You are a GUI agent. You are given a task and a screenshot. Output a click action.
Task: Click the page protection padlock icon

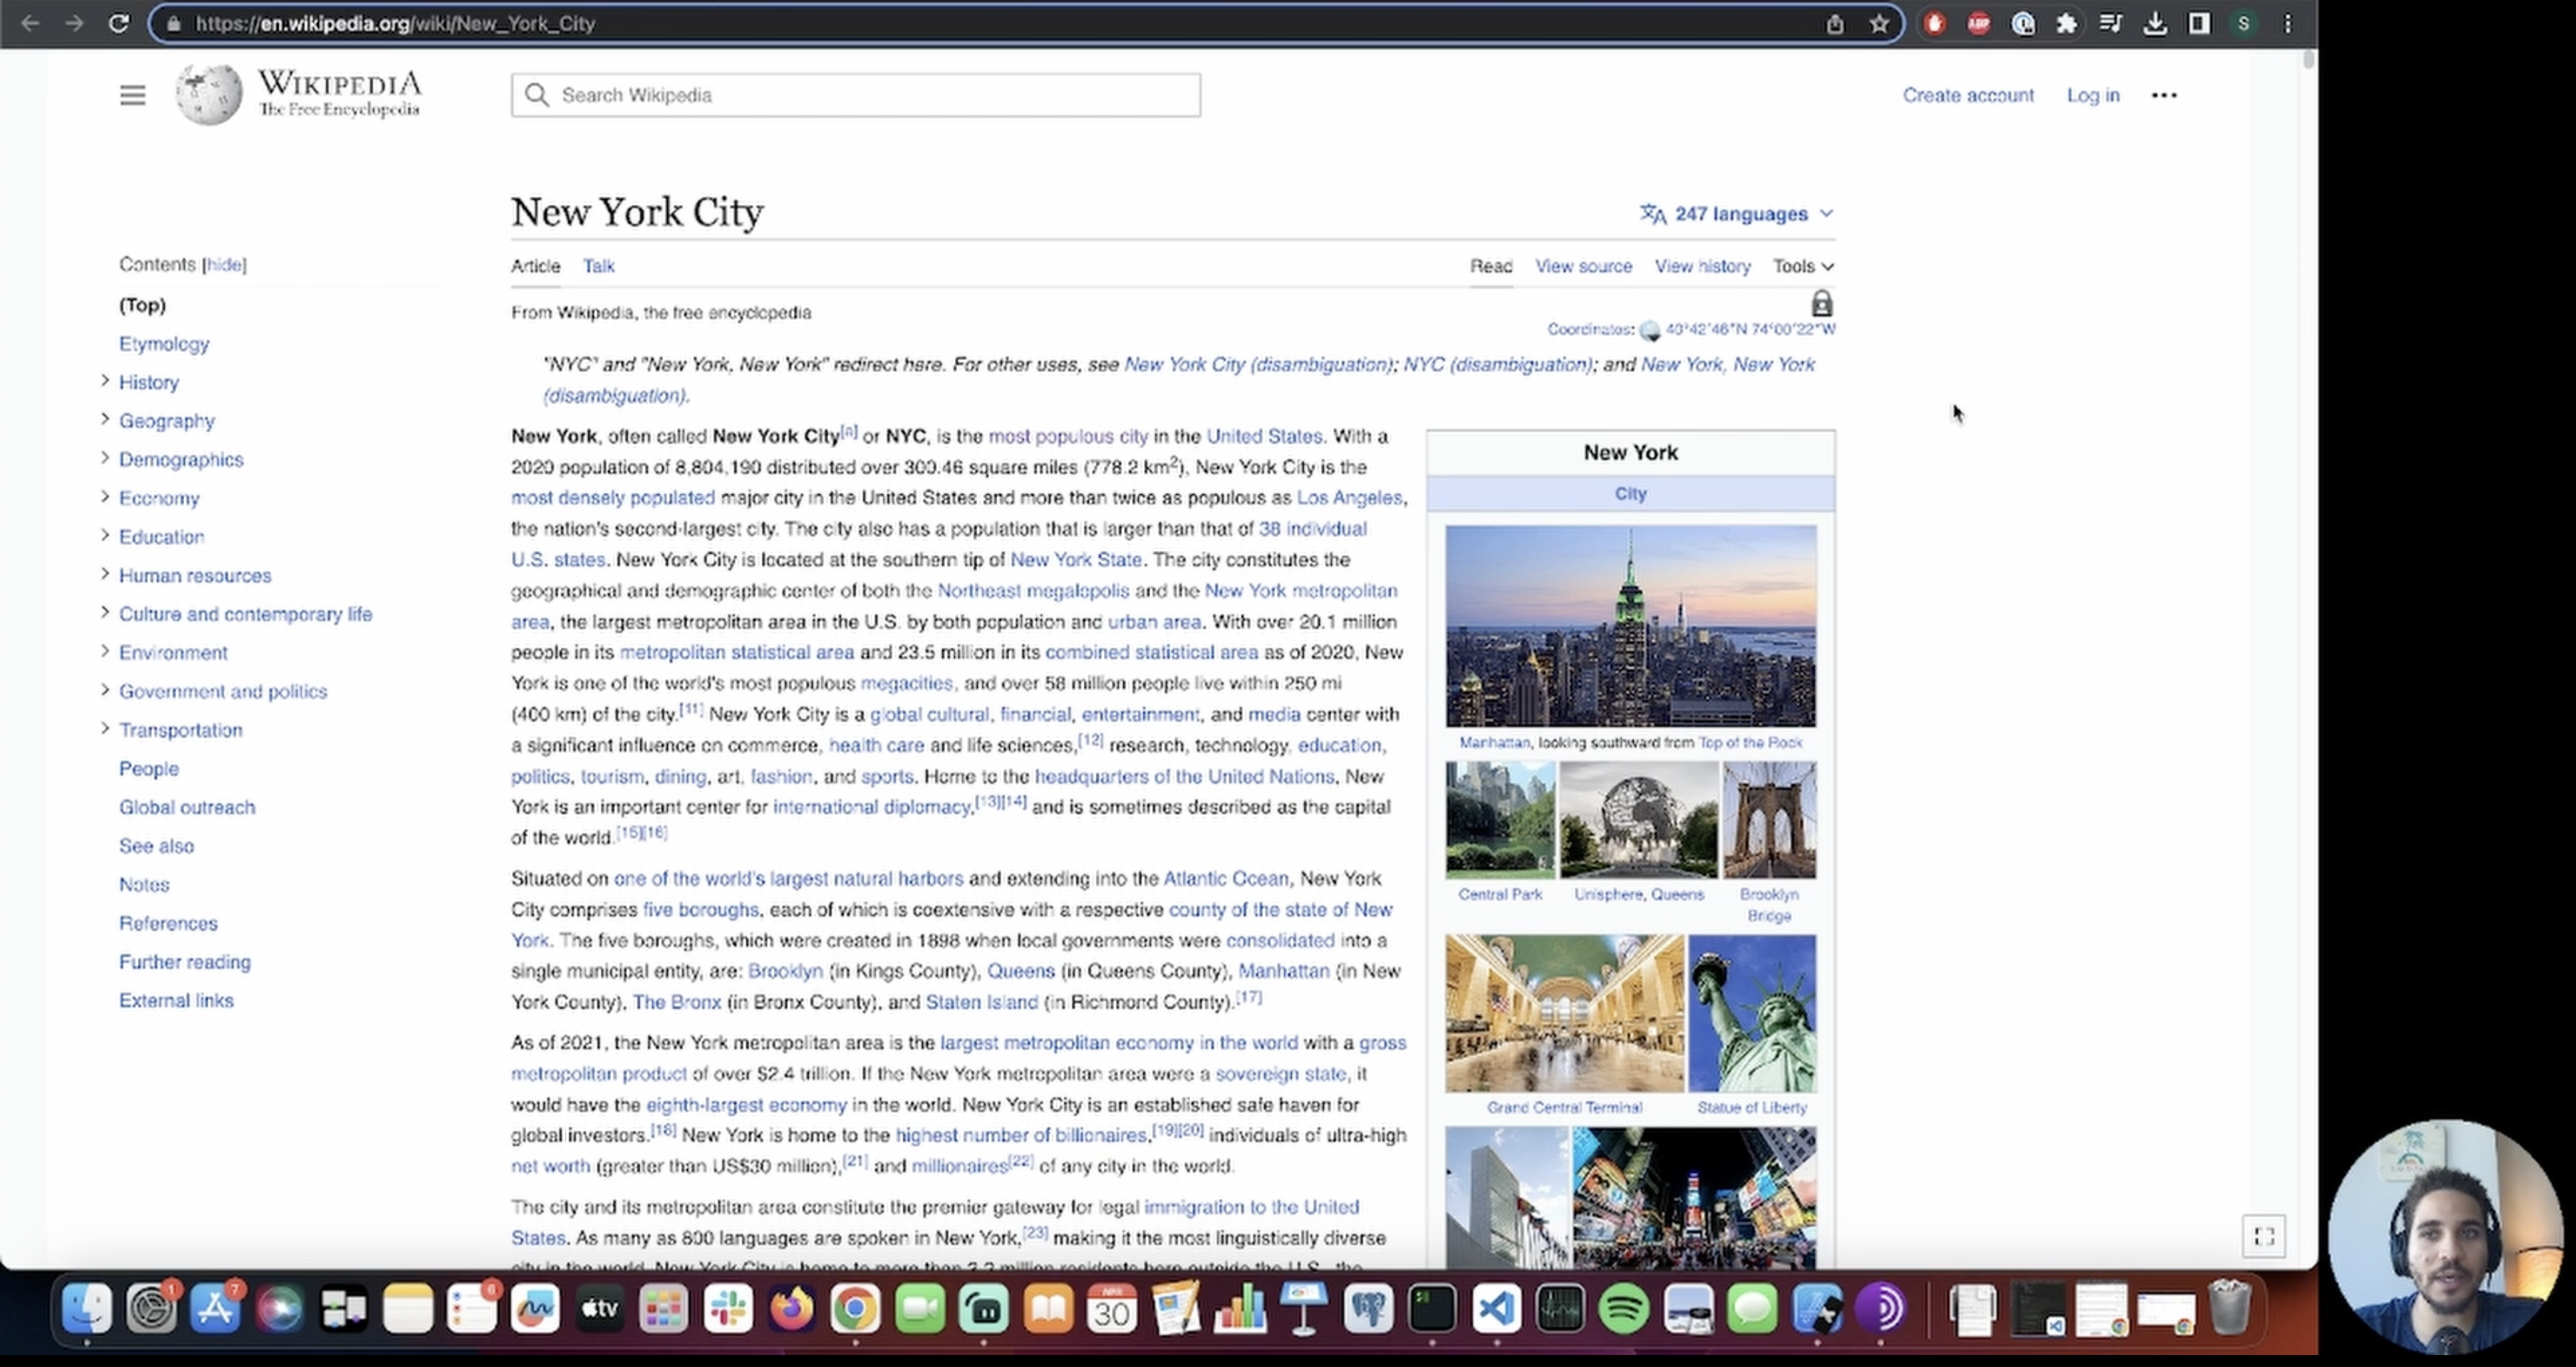pyautogui.click(x=1821, y=303)
